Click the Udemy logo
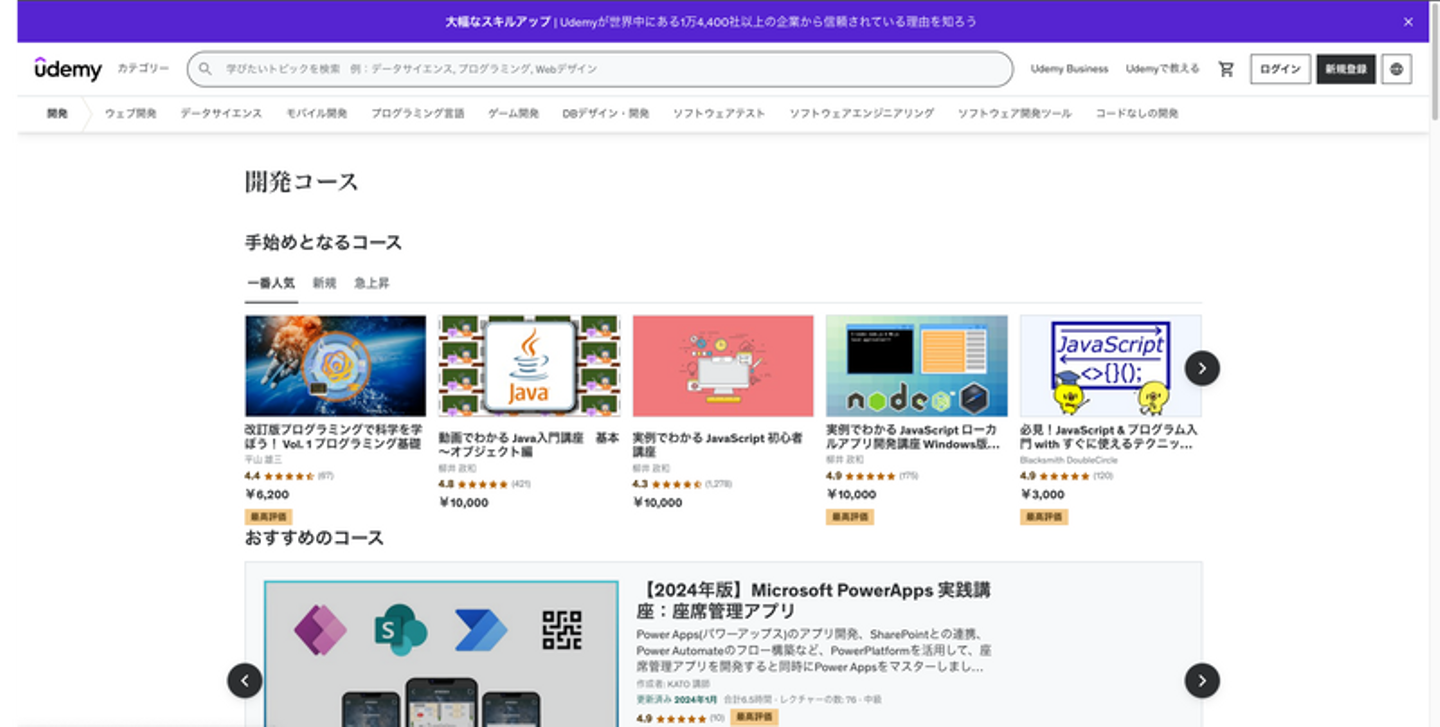Screen dimensions: 1440x727 pyautogui.click(x=68, y=69)
